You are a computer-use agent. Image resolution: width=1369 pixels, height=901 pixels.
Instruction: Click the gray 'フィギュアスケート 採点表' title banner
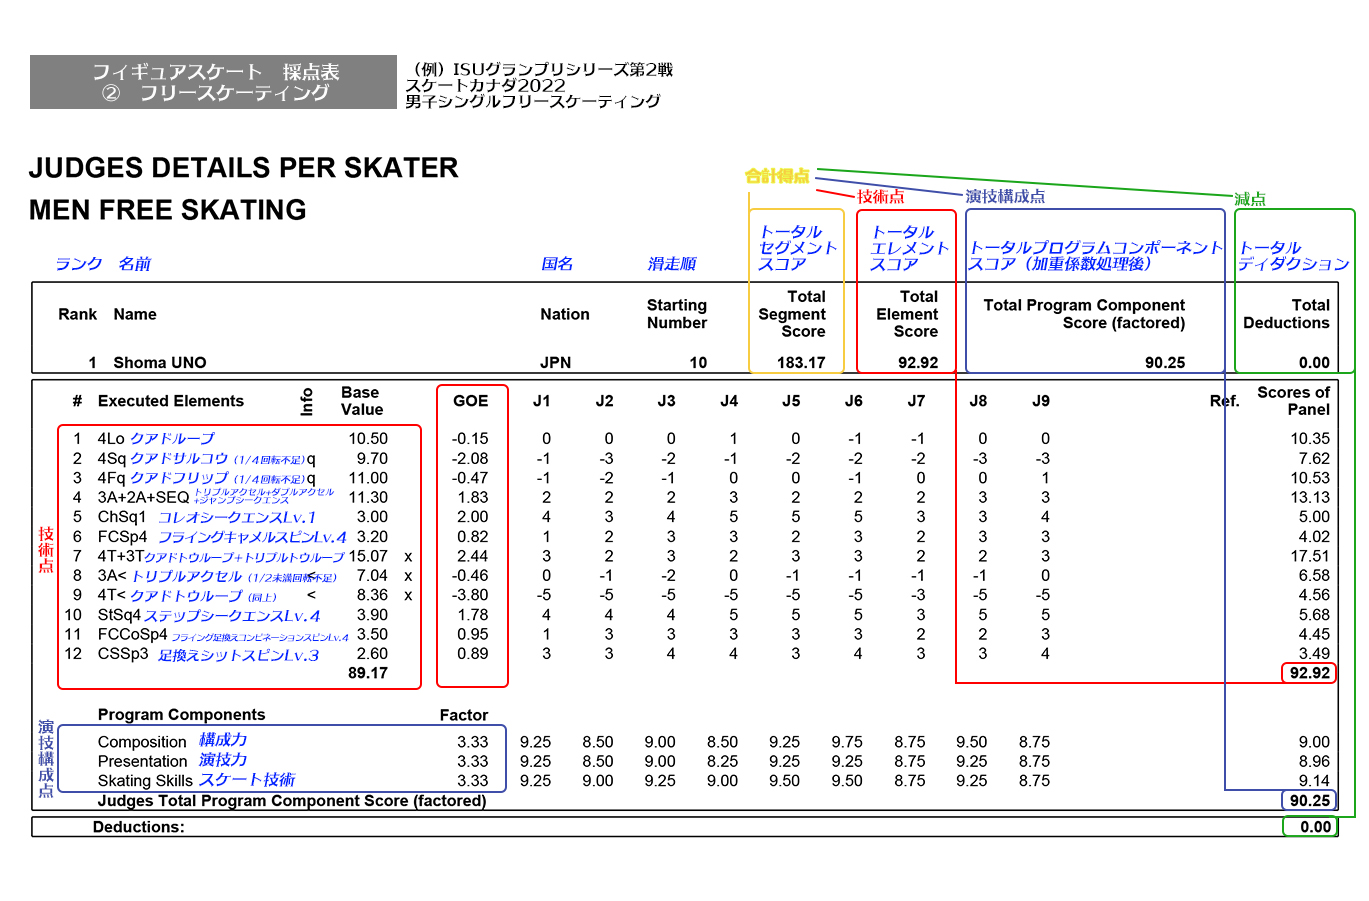(213, 82)
